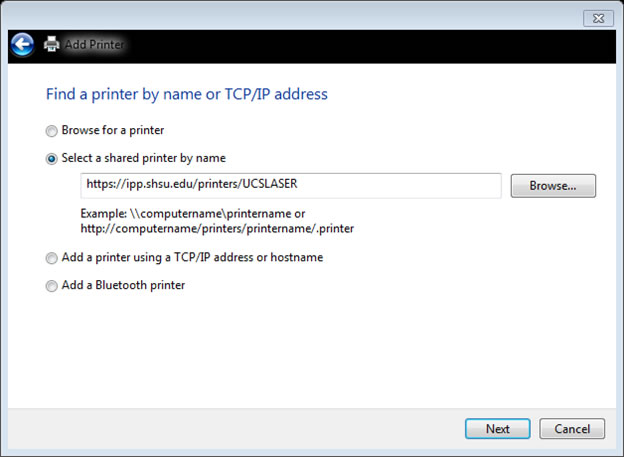The width and height of the screenshot is (624, 457).
Task: Select the TCP/IP address or hostname radio button
Action: 51,258
